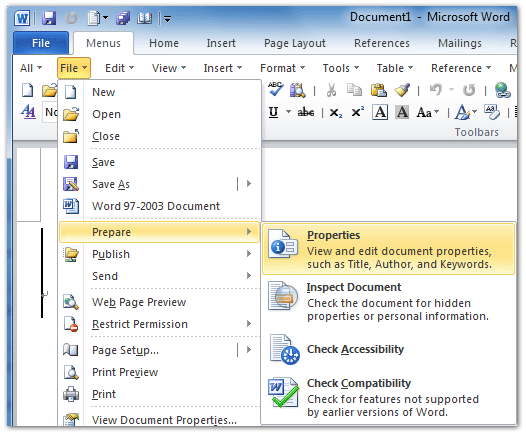Viewport: 526px width, 434px height.
Task: Click the Cut scissors icon
Action: (x=331, y=90)
